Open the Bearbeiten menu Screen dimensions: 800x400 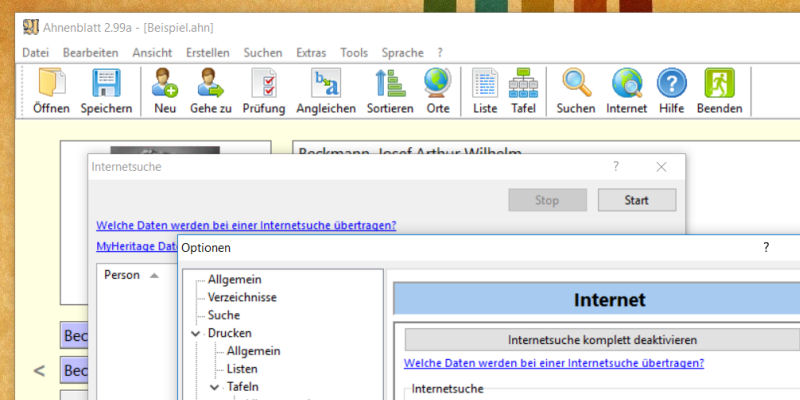point(90,53)
